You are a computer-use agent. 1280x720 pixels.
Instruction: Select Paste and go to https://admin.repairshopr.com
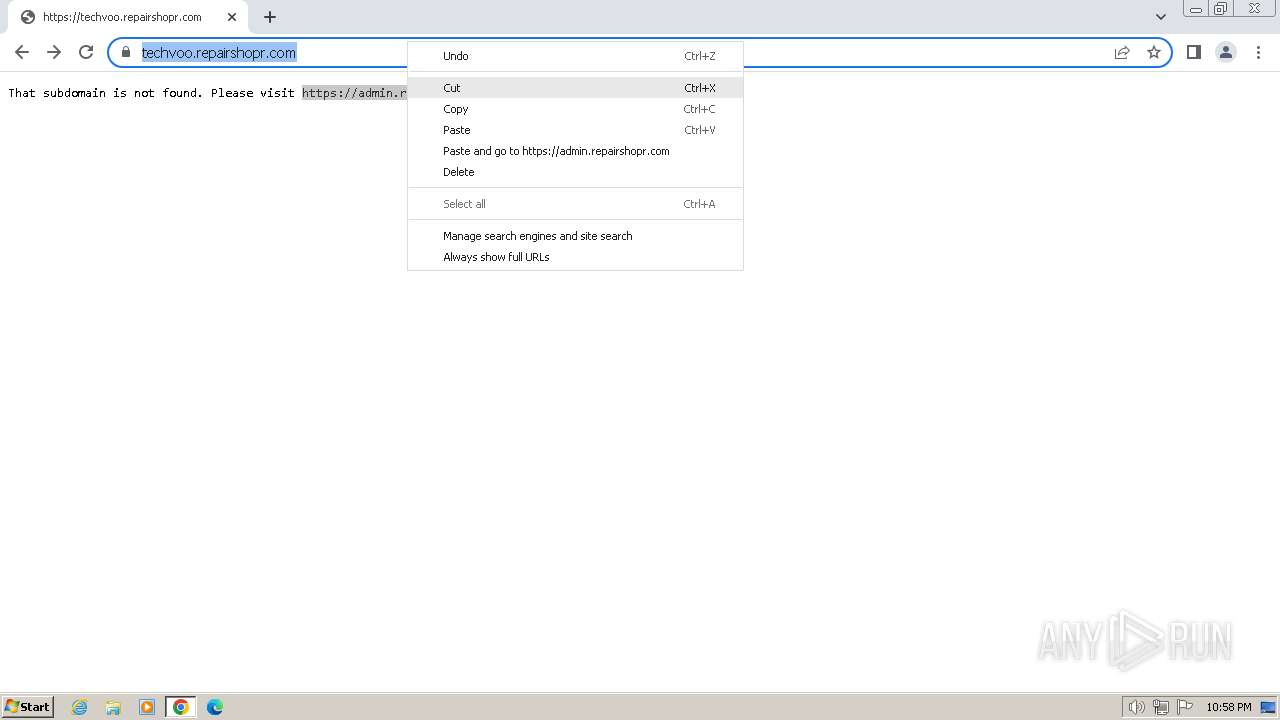click(575, 151)
